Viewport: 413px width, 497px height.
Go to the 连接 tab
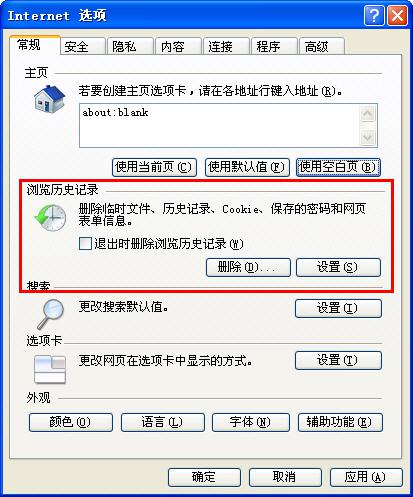point(226,46)
